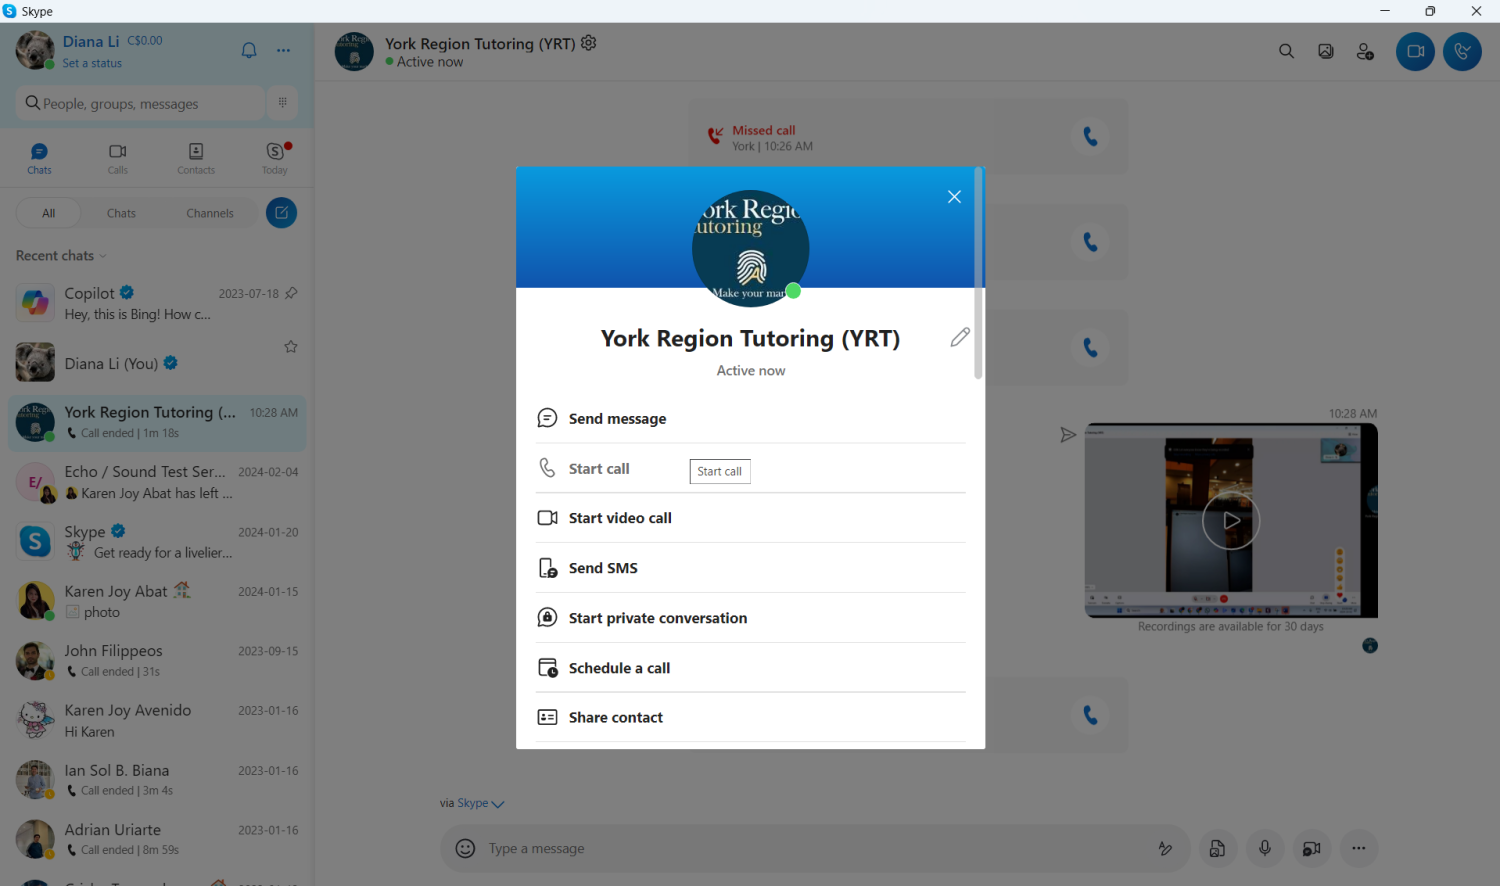Click the video message icon
Image resolution: width=1500 pixels, height=886 pixels.
1311,848
